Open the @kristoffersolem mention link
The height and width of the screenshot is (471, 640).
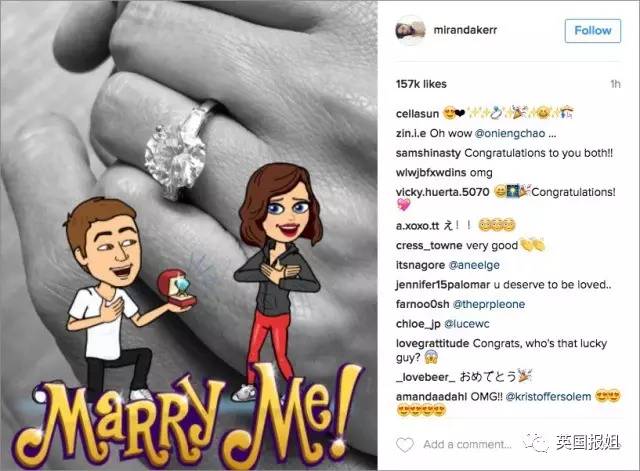[548, 397]
